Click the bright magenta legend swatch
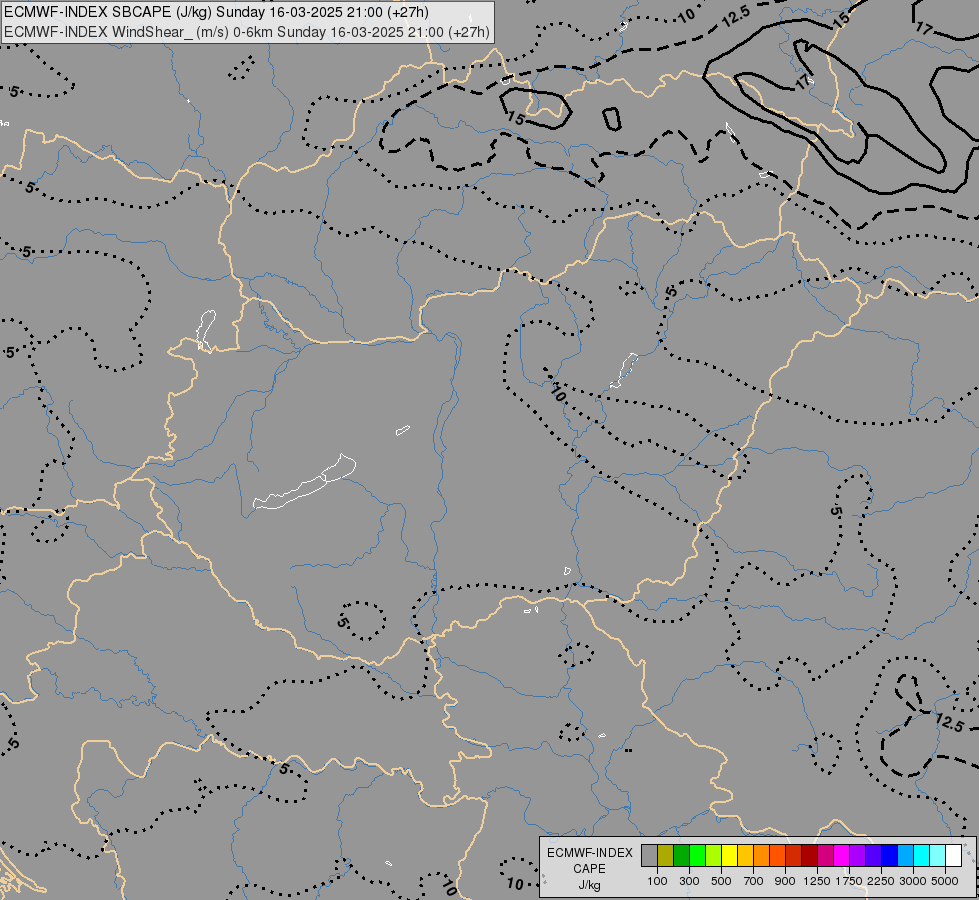 (x=842, y=855)
